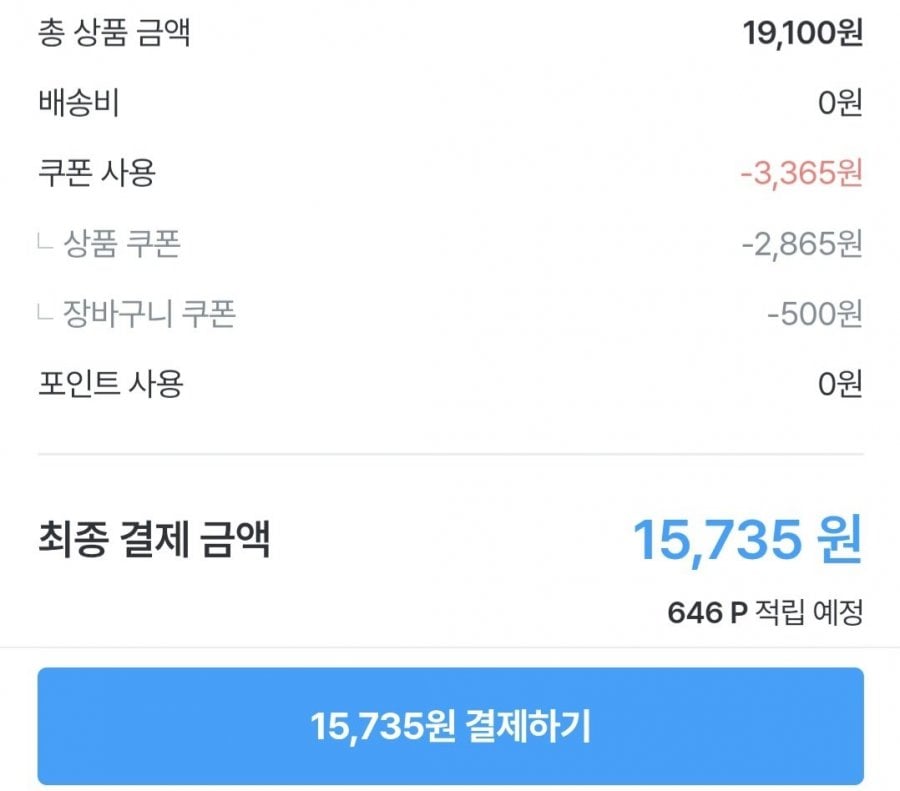Click the indent marker before 상품 쿠폰
Image resolution: width=900 pixels, height=791 pixels.
tap(44, 244)
